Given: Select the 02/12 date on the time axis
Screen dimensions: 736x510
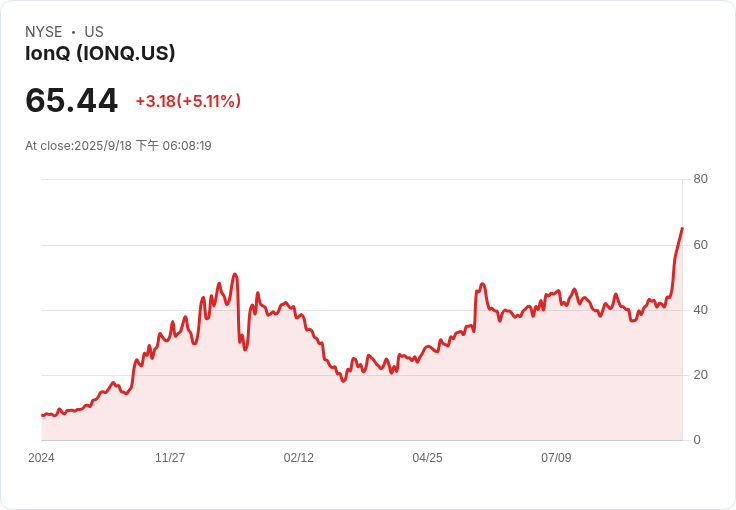Looking at the screenshot, I should coord(299,458).
